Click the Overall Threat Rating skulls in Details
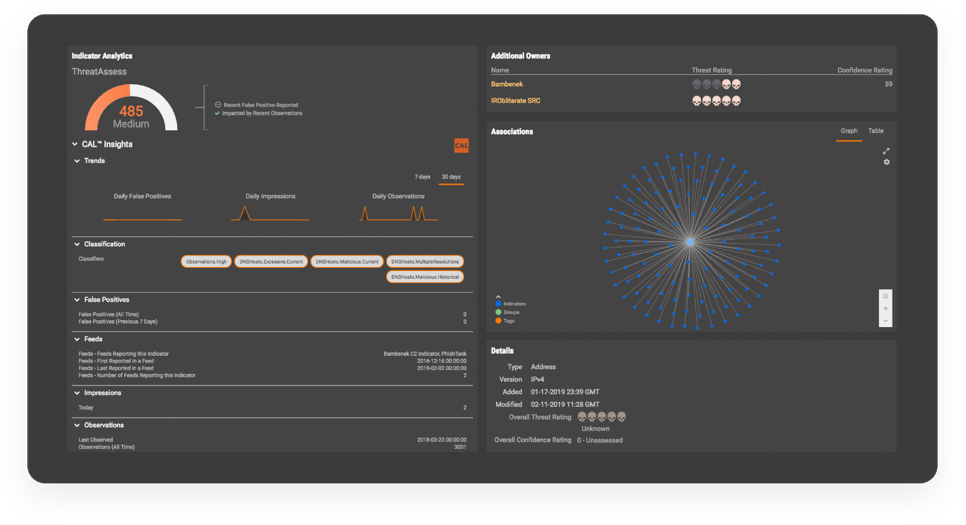This screenshot has width=966, height=525. point(601,417)
